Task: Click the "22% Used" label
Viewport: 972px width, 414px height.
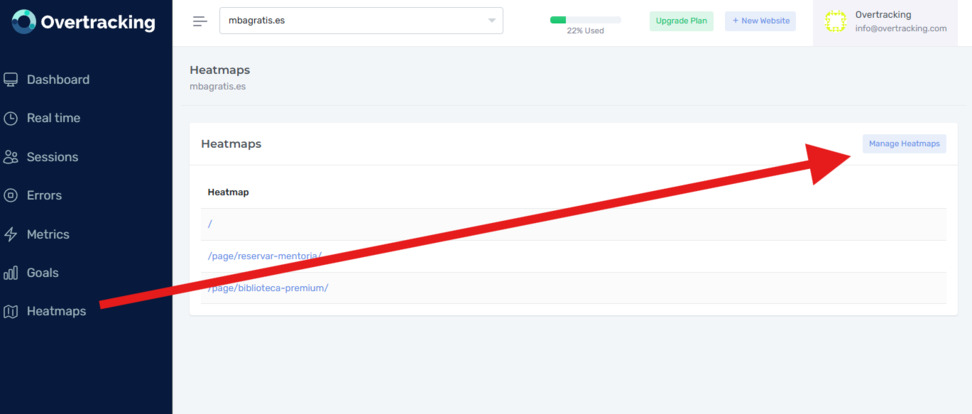Action: click(x=585, y=31)
